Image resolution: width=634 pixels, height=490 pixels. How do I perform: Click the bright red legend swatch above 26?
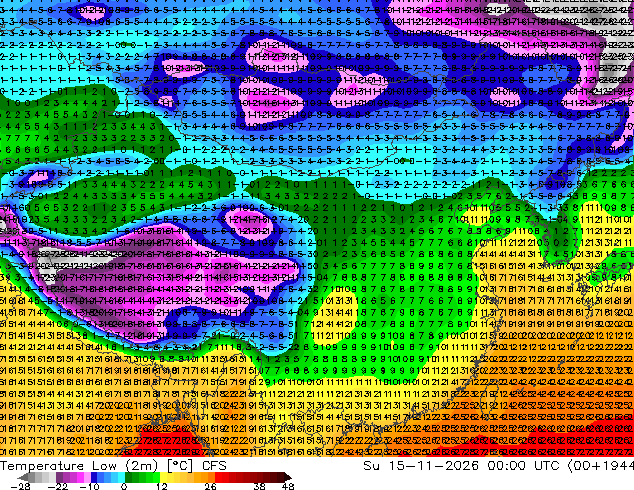[x=218, y=477]
